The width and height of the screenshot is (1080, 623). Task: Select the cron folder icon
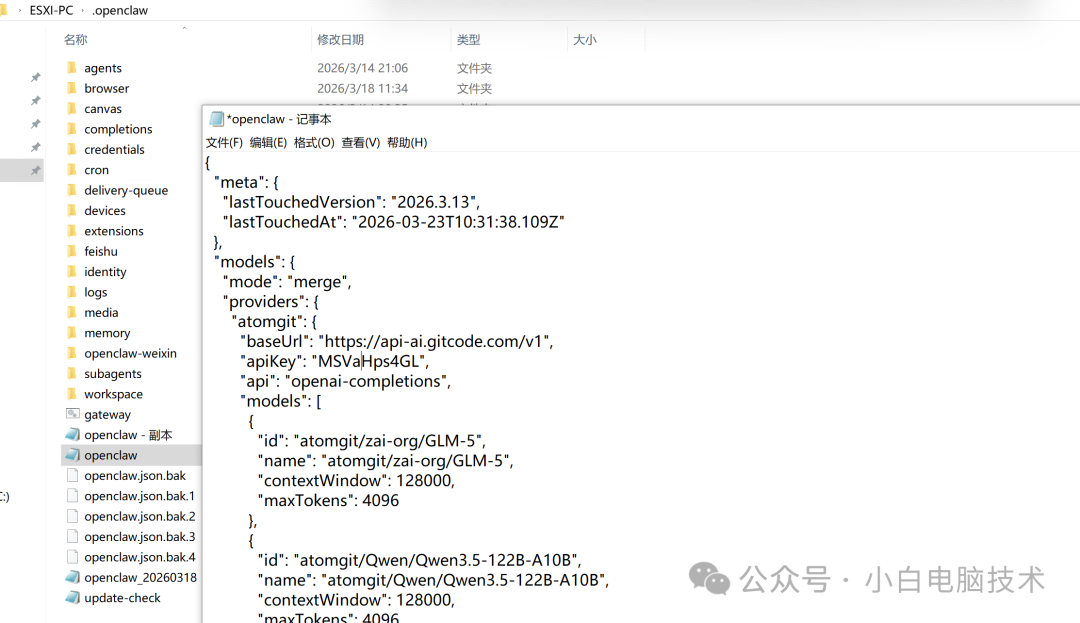point(72,169)
